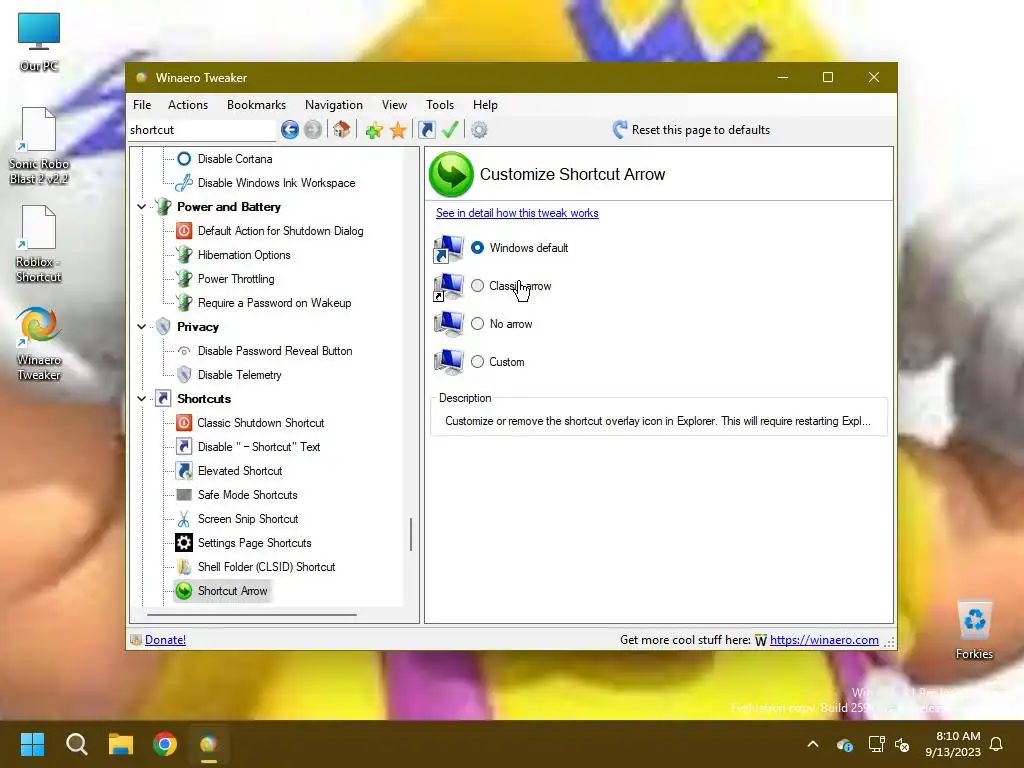Screen dimensions: 1024x768
Task: Open See in detail how this tweak works link
Action: 517,213
